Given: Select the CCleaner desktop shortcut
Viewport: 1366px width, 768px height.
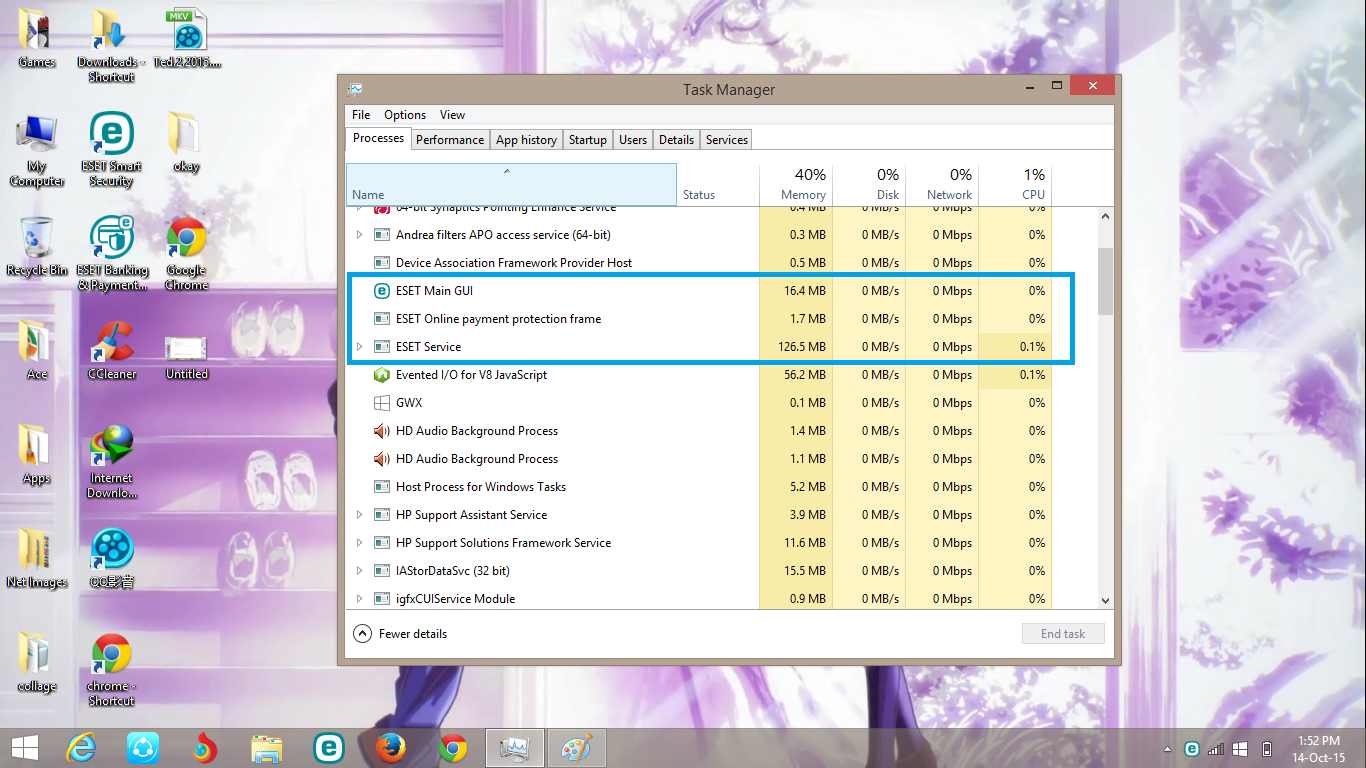Looking at the screenshot, I should pyautogui.click(x=111, y=350).
